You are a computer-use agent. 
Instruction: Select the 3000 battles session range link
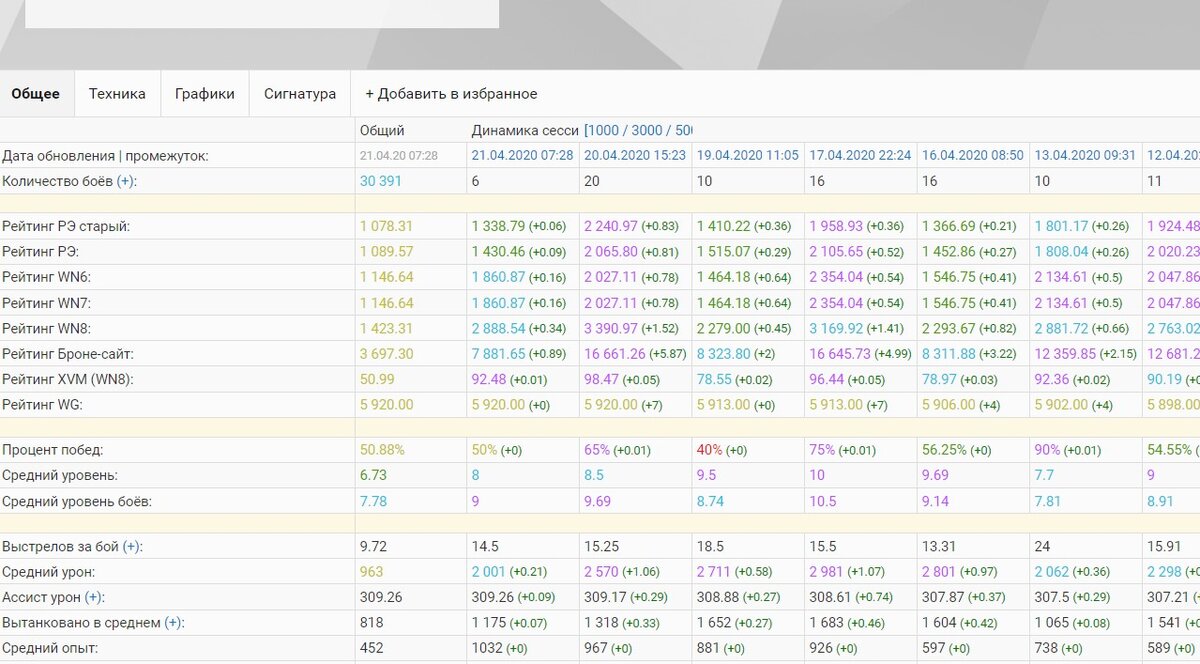(x=649, y=130)
